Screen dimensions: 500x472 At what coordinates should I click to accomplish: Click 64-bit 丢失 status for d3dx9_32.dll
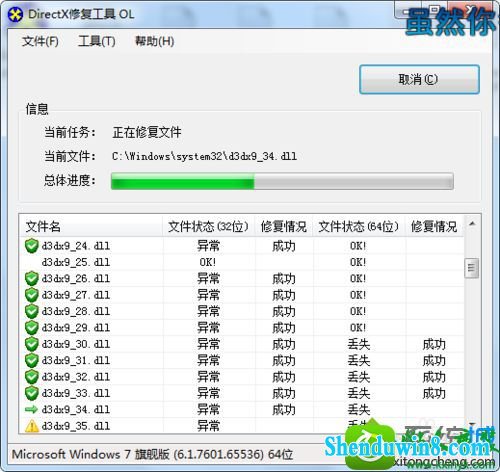pos(359,377)
